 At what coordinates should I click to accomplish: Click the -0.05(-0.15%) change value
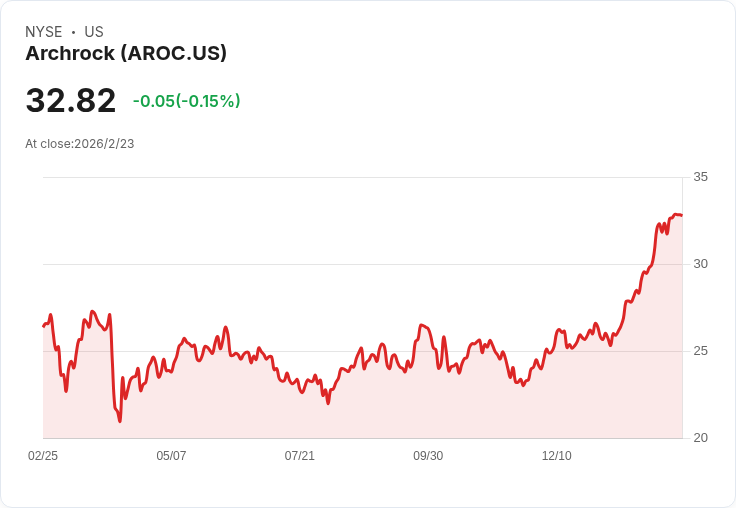[x=186, y=101]
